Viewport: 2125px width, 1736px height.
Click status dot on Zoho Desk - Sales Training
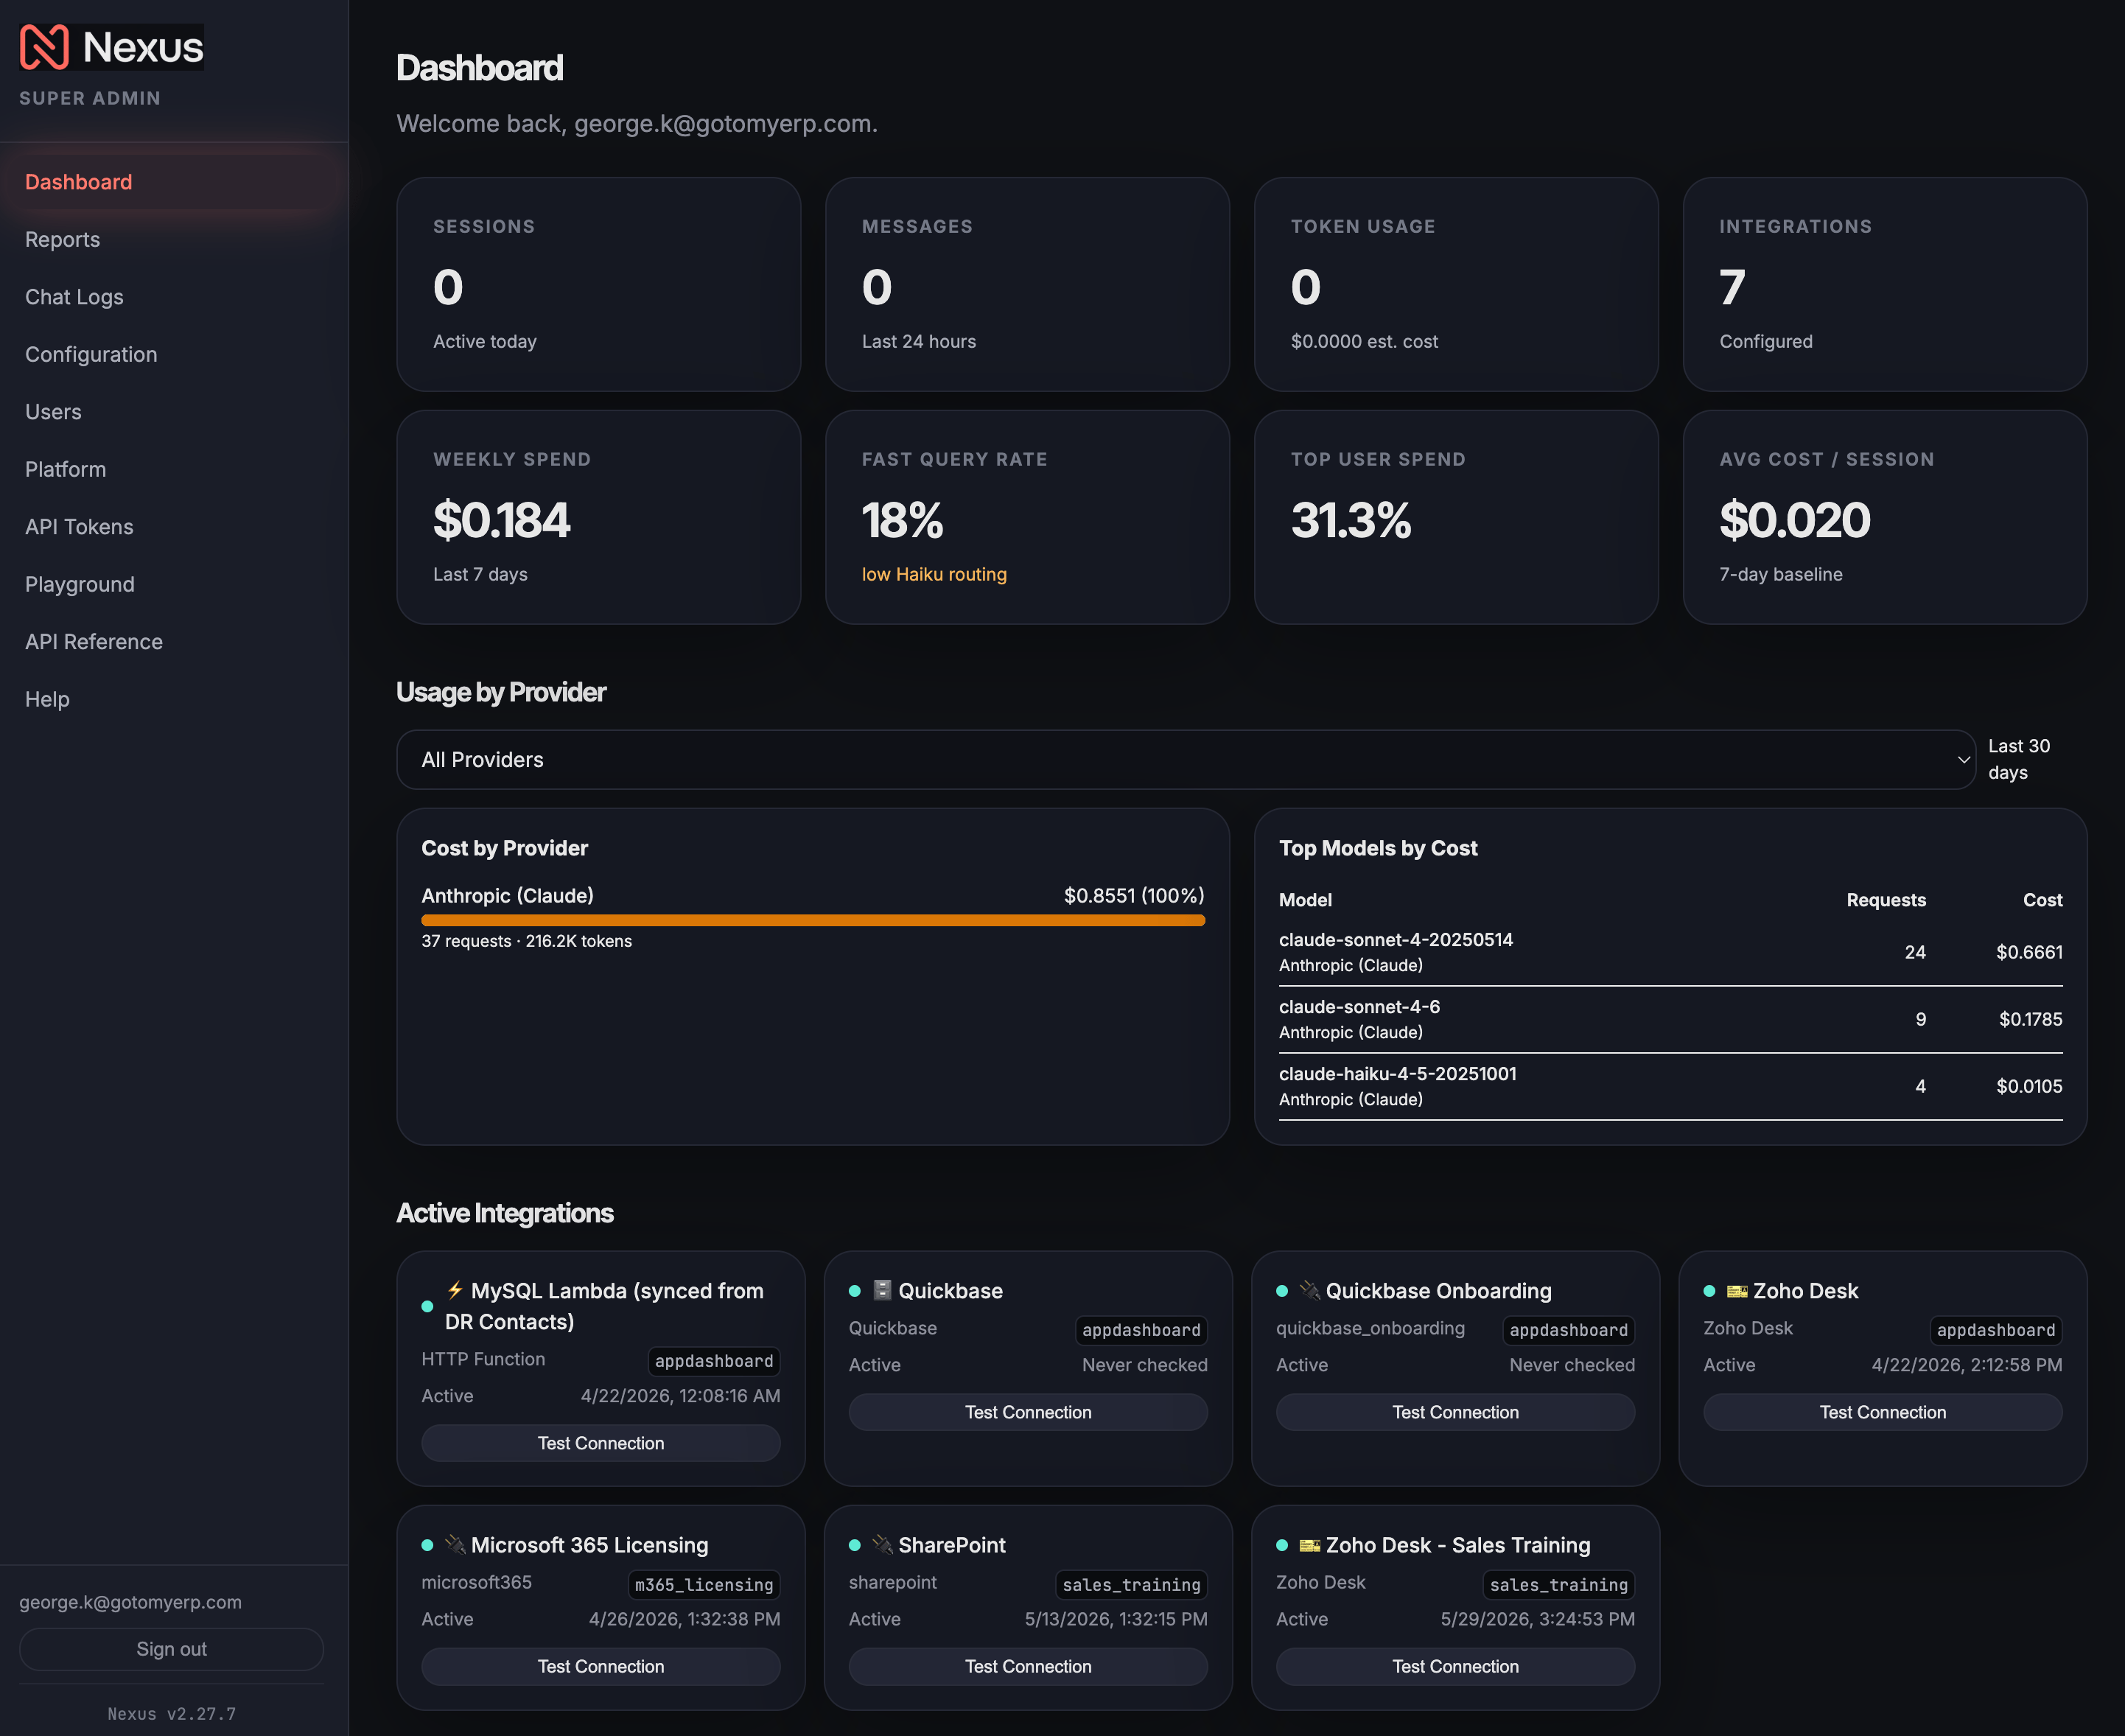[x=1282, y=1545]
